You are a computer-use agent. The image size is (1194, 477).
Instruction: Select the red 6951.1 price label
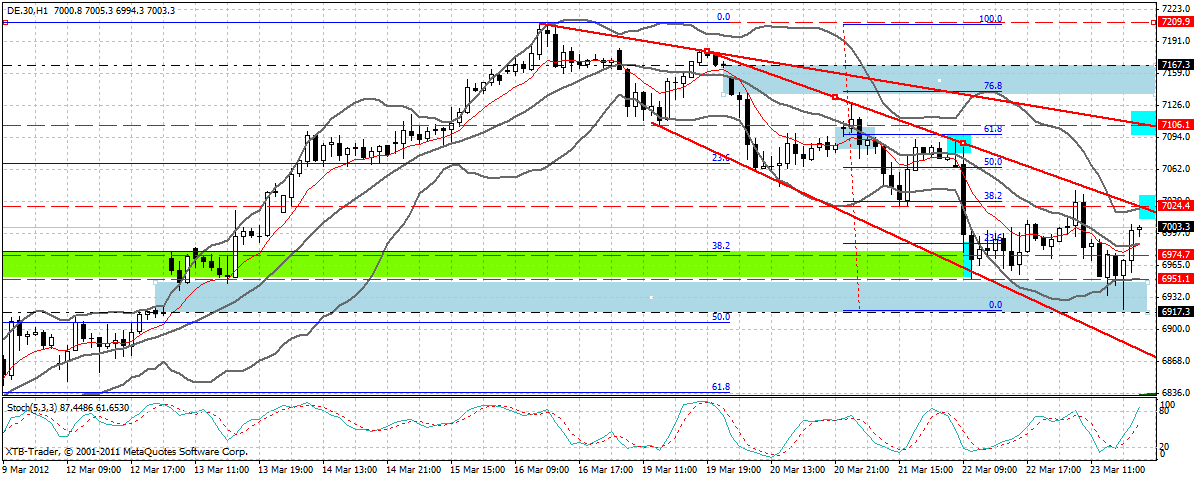pos(1174,279)
